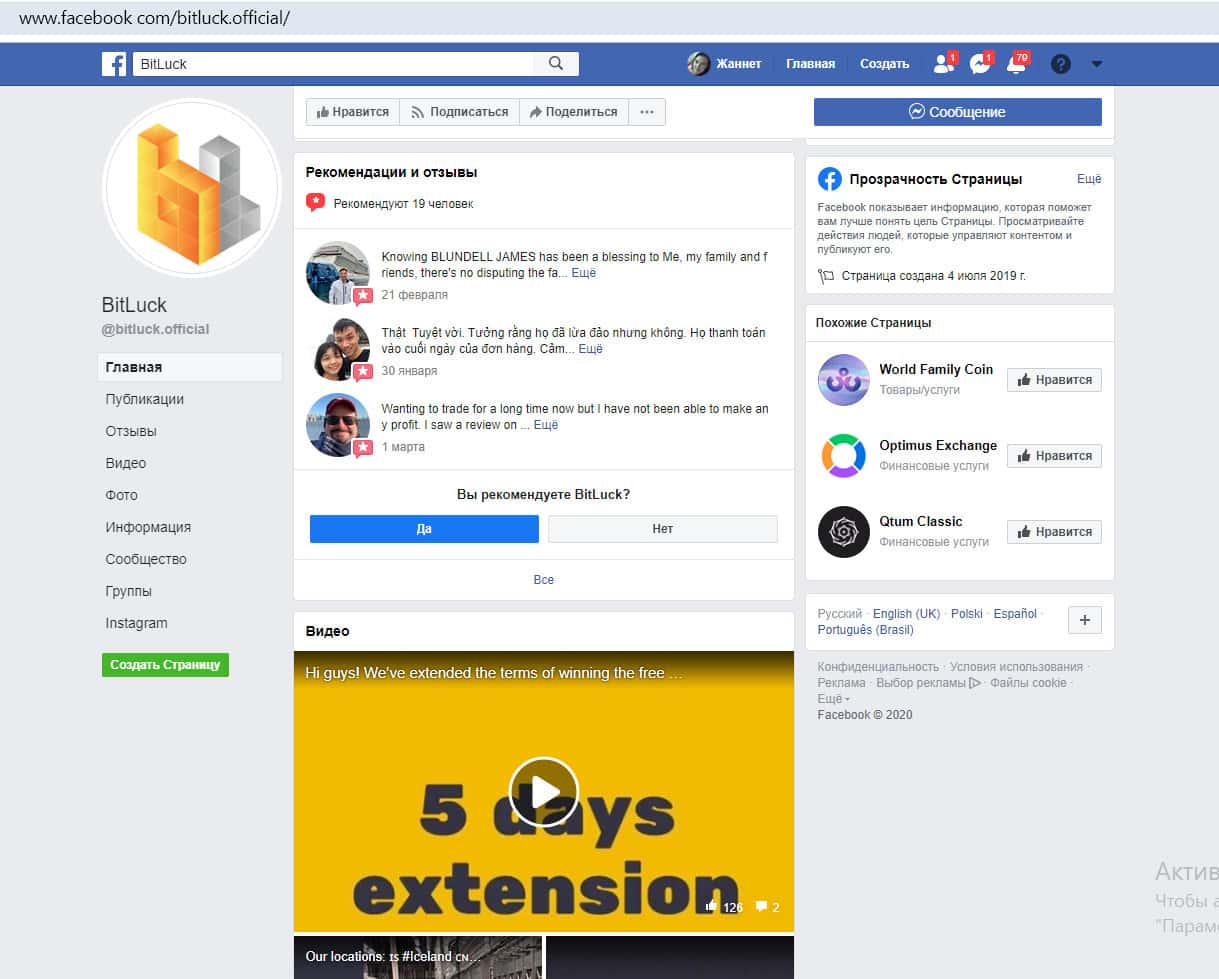Open Конфиденциальность footer link
This screenshot has height=979, width=1219.
click(878, 667)
